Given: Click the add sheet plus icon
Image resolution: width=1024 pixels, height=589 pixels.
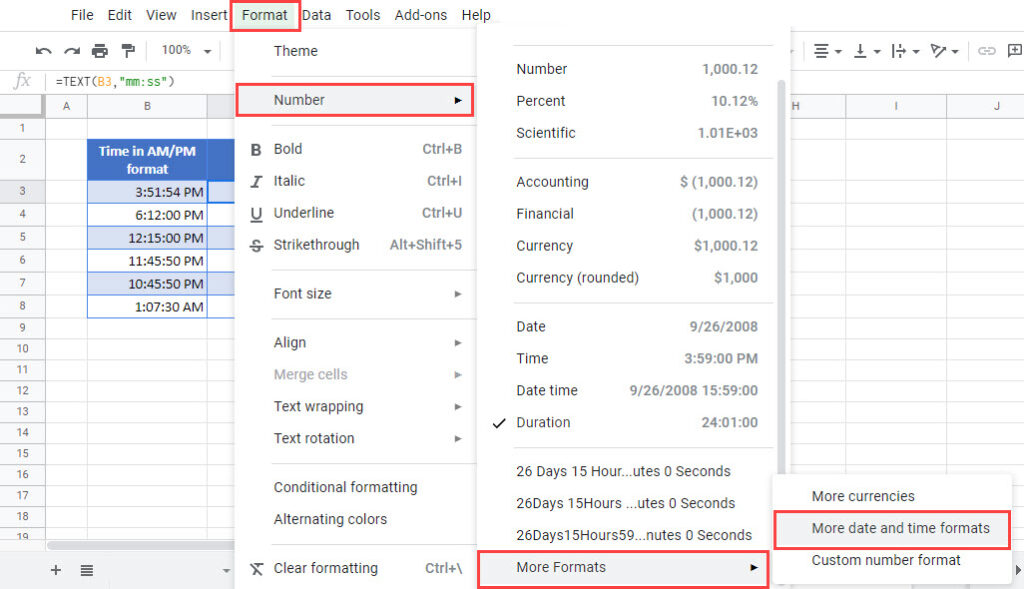Looking at the screenshot, I should (x=56, y=570).
